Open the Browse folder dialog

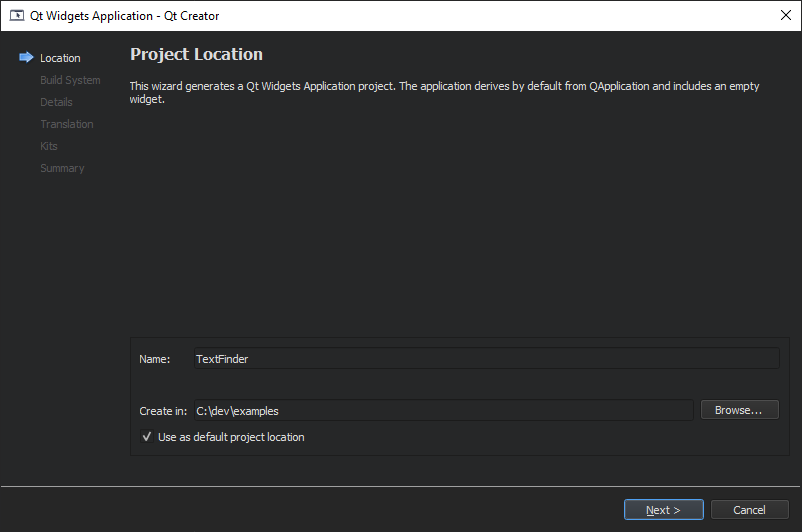tap(740, 410)
